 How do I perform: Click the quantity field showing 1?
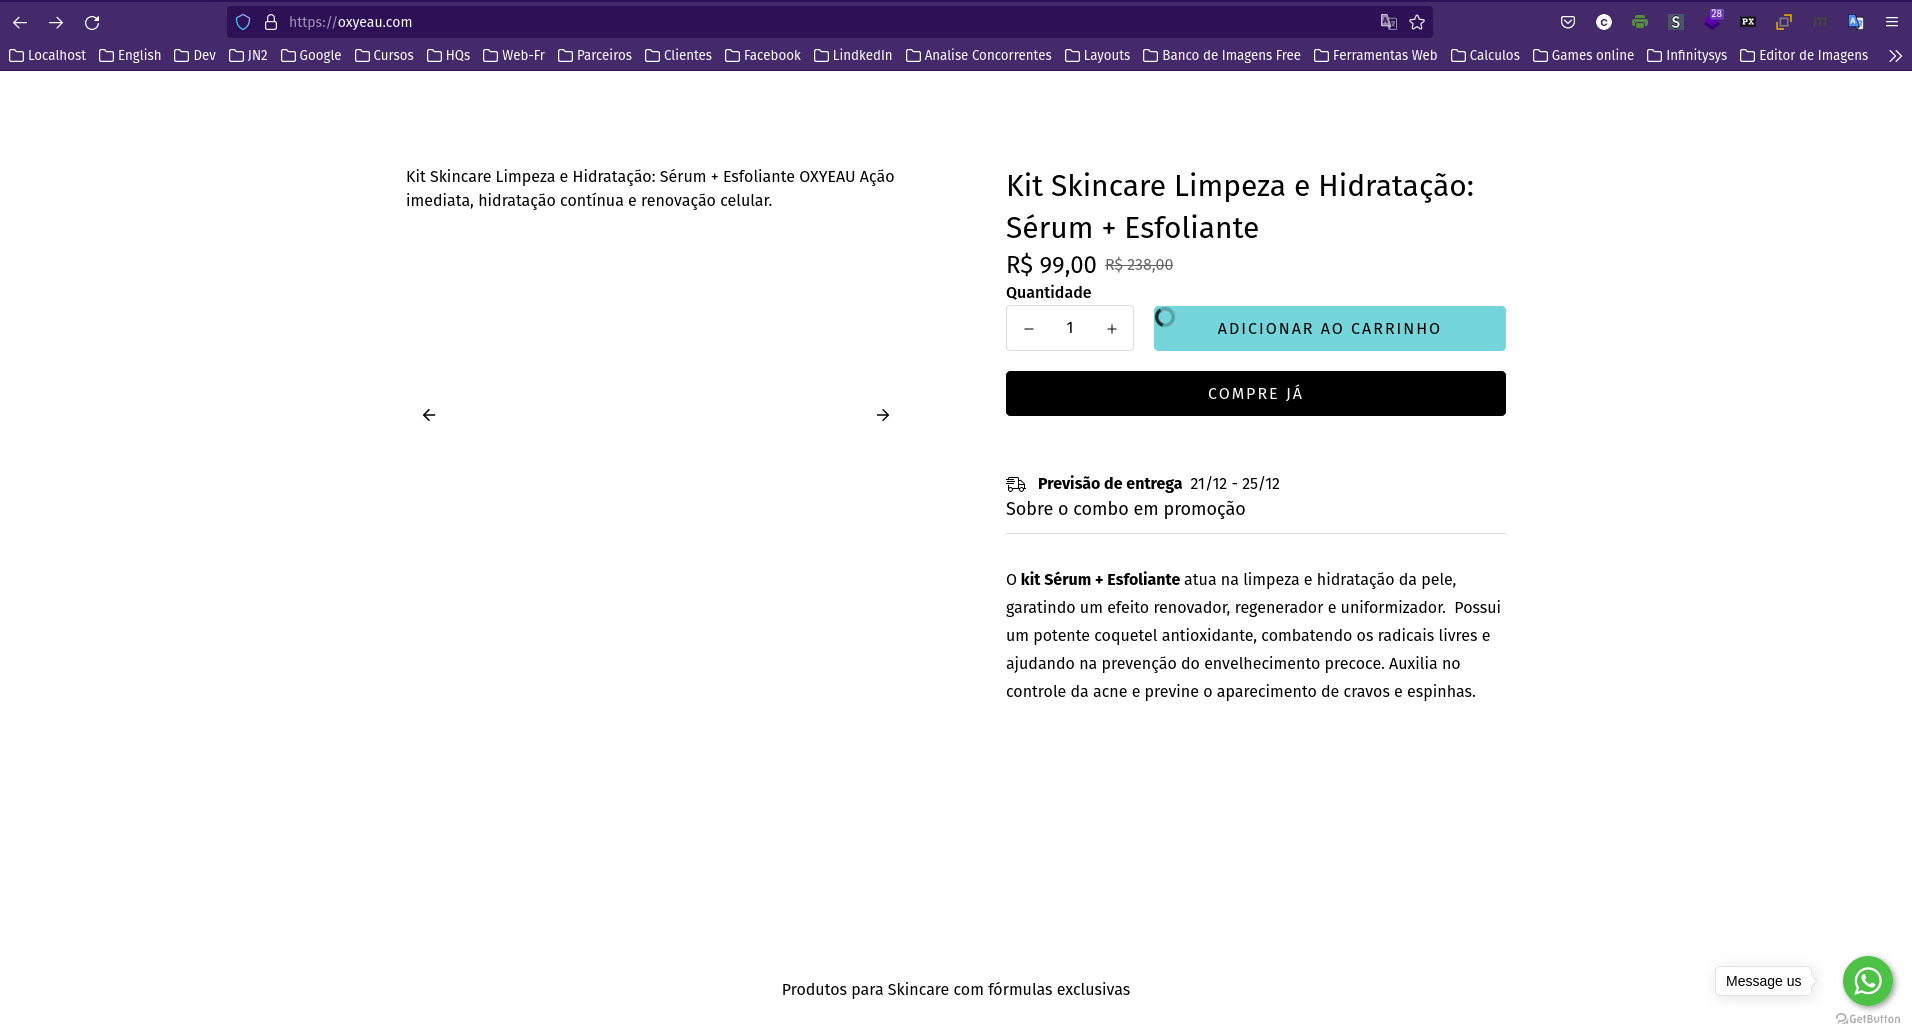(1070, 328)
